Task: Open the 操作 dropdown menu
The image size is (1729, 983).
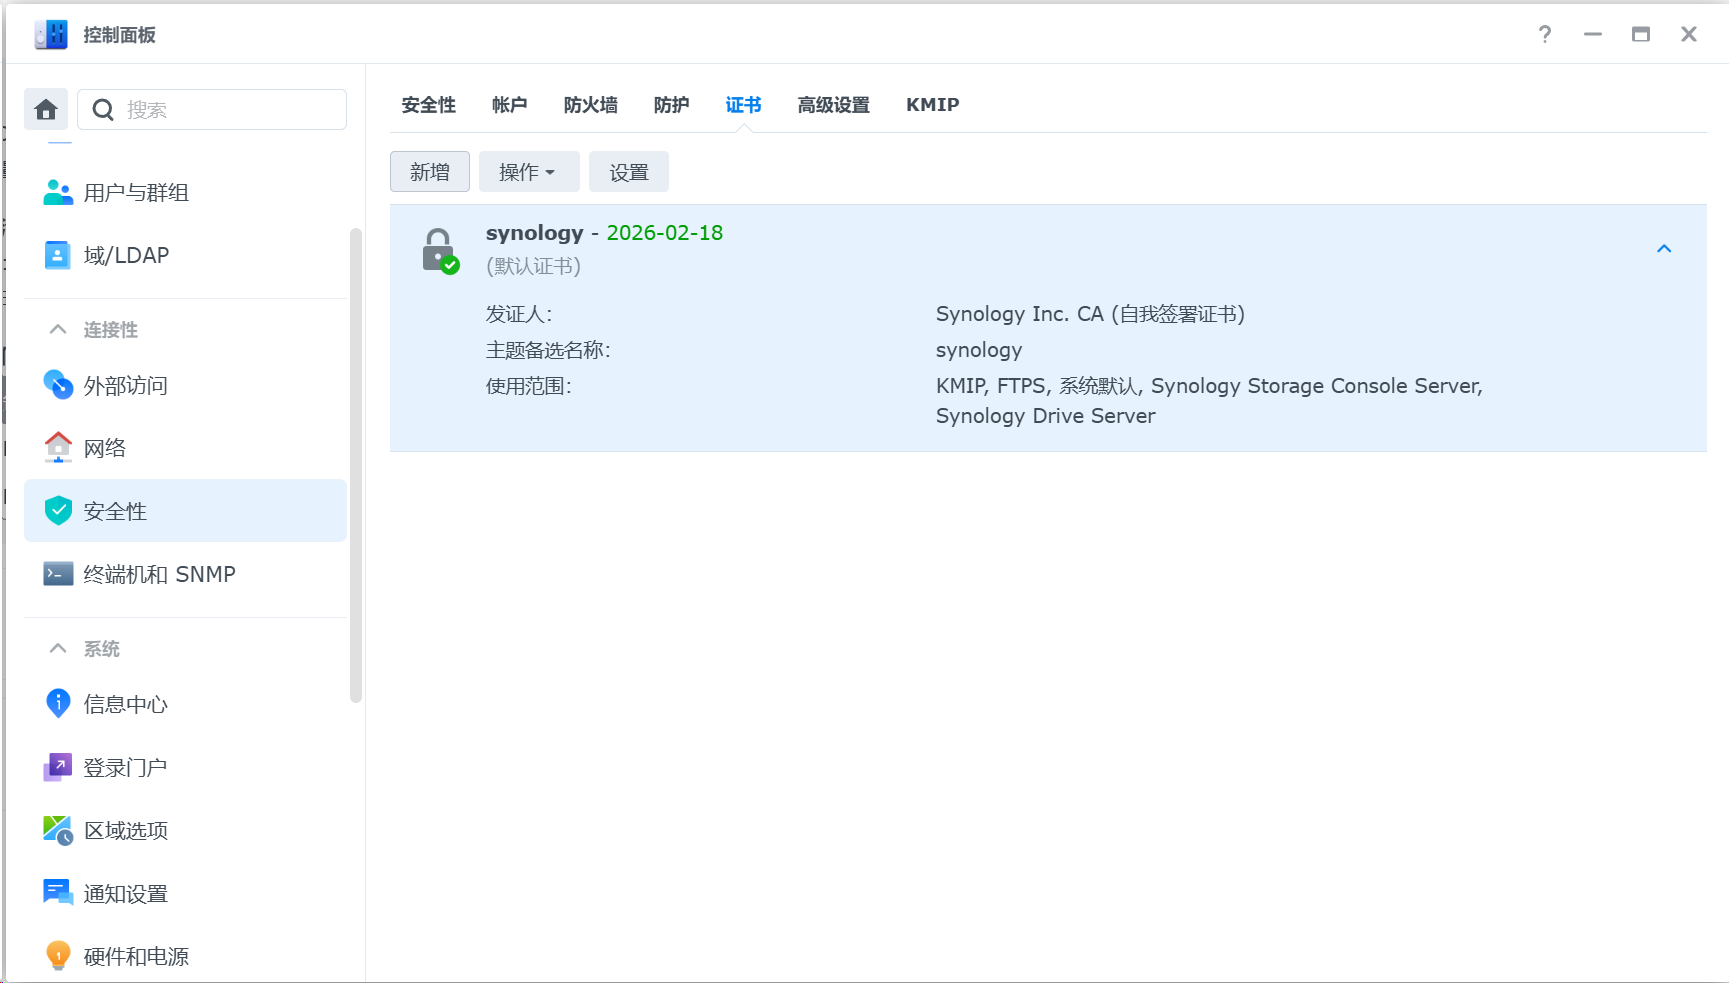Action: click(529, 172)
